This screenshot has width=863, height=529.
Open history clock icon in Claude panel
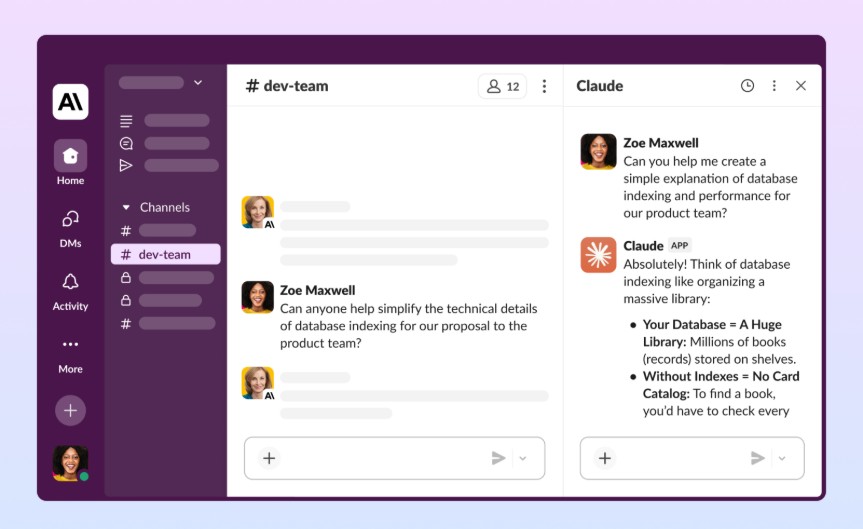click(x=747, y=86)
